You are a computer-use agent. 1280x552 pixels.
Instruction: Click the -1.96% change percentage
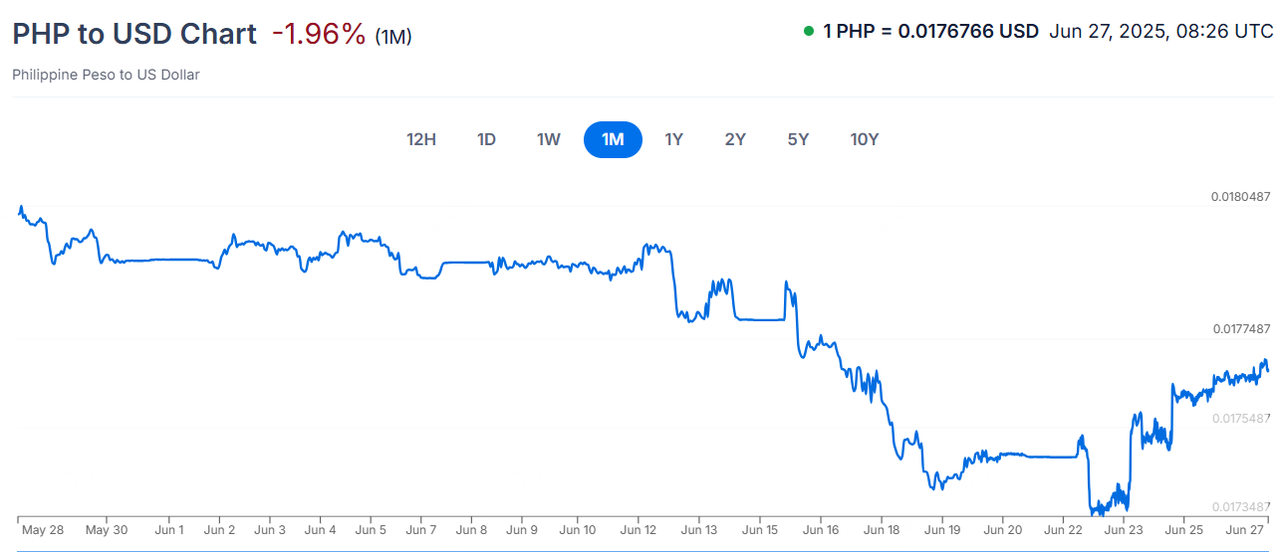(318, 33)
